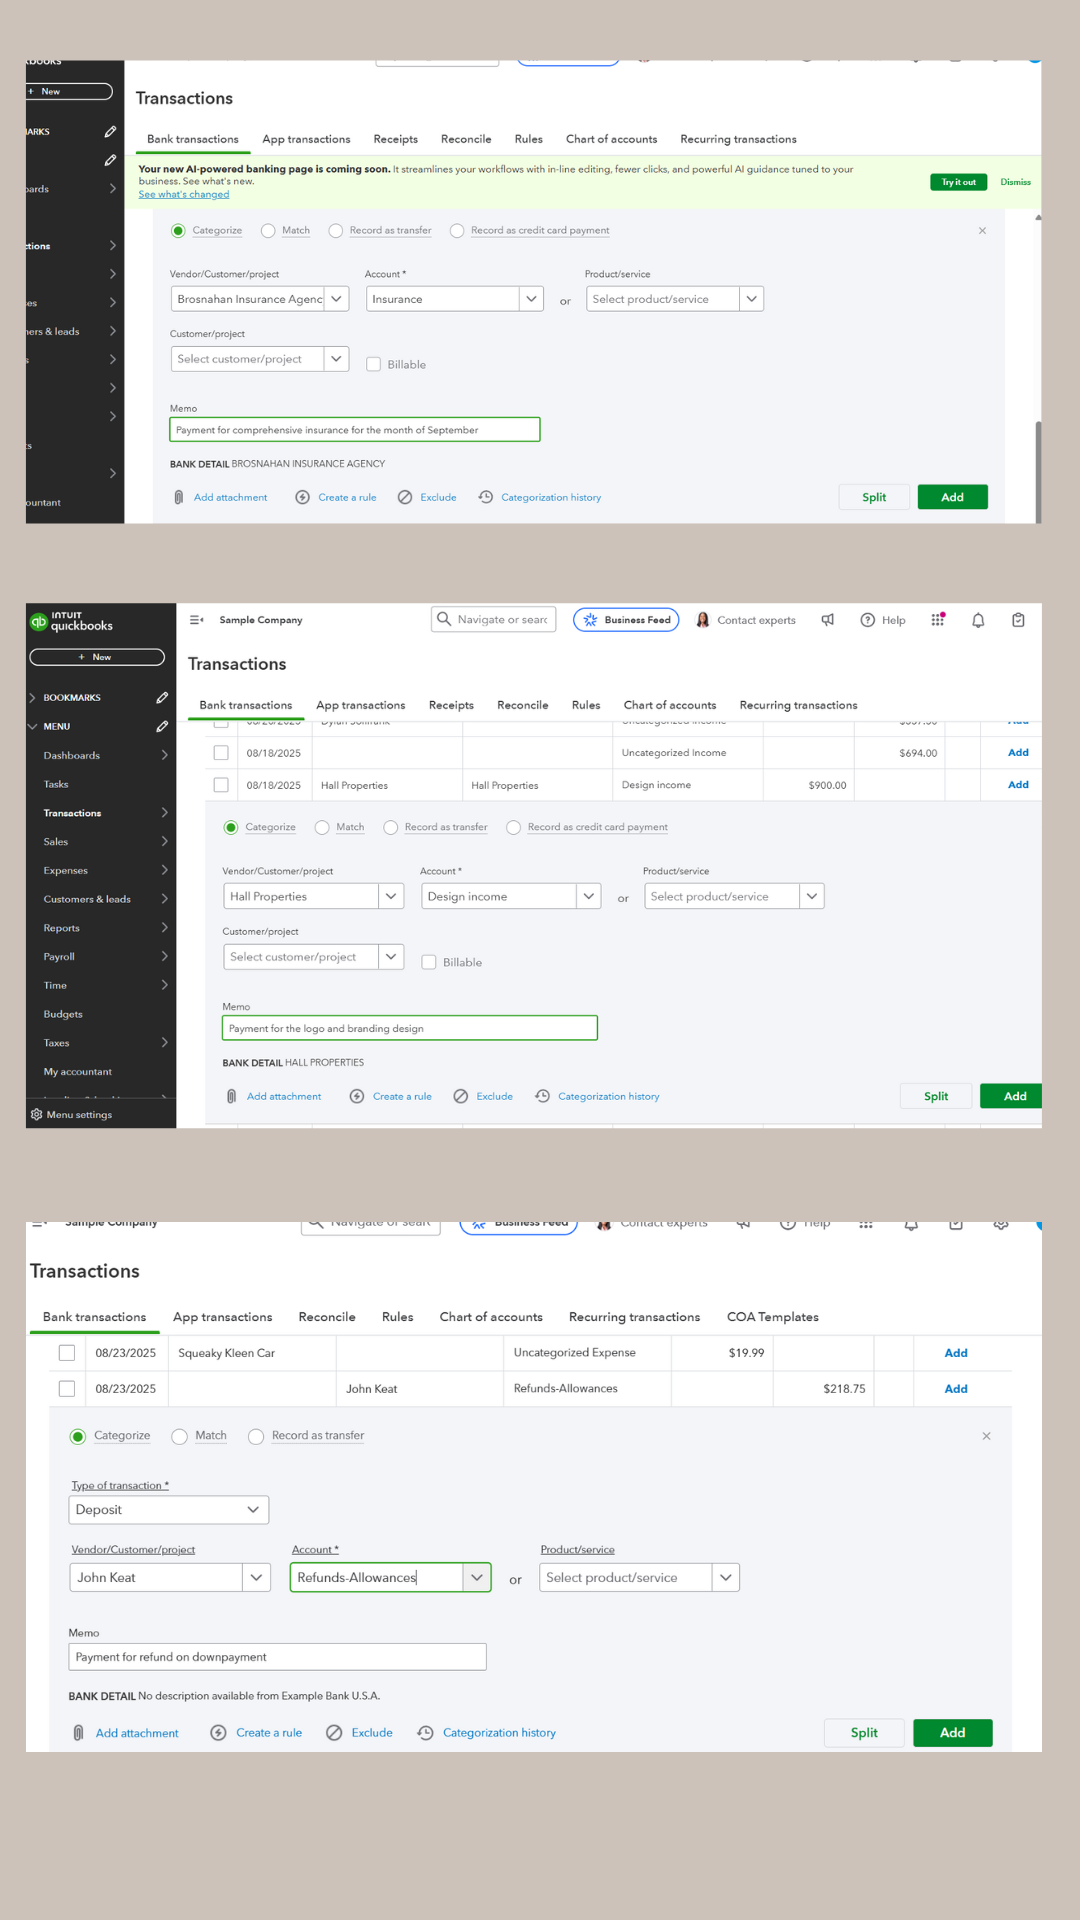
Task: Click the Exclude icon in John Keat panel
Action: [334, 1733]
